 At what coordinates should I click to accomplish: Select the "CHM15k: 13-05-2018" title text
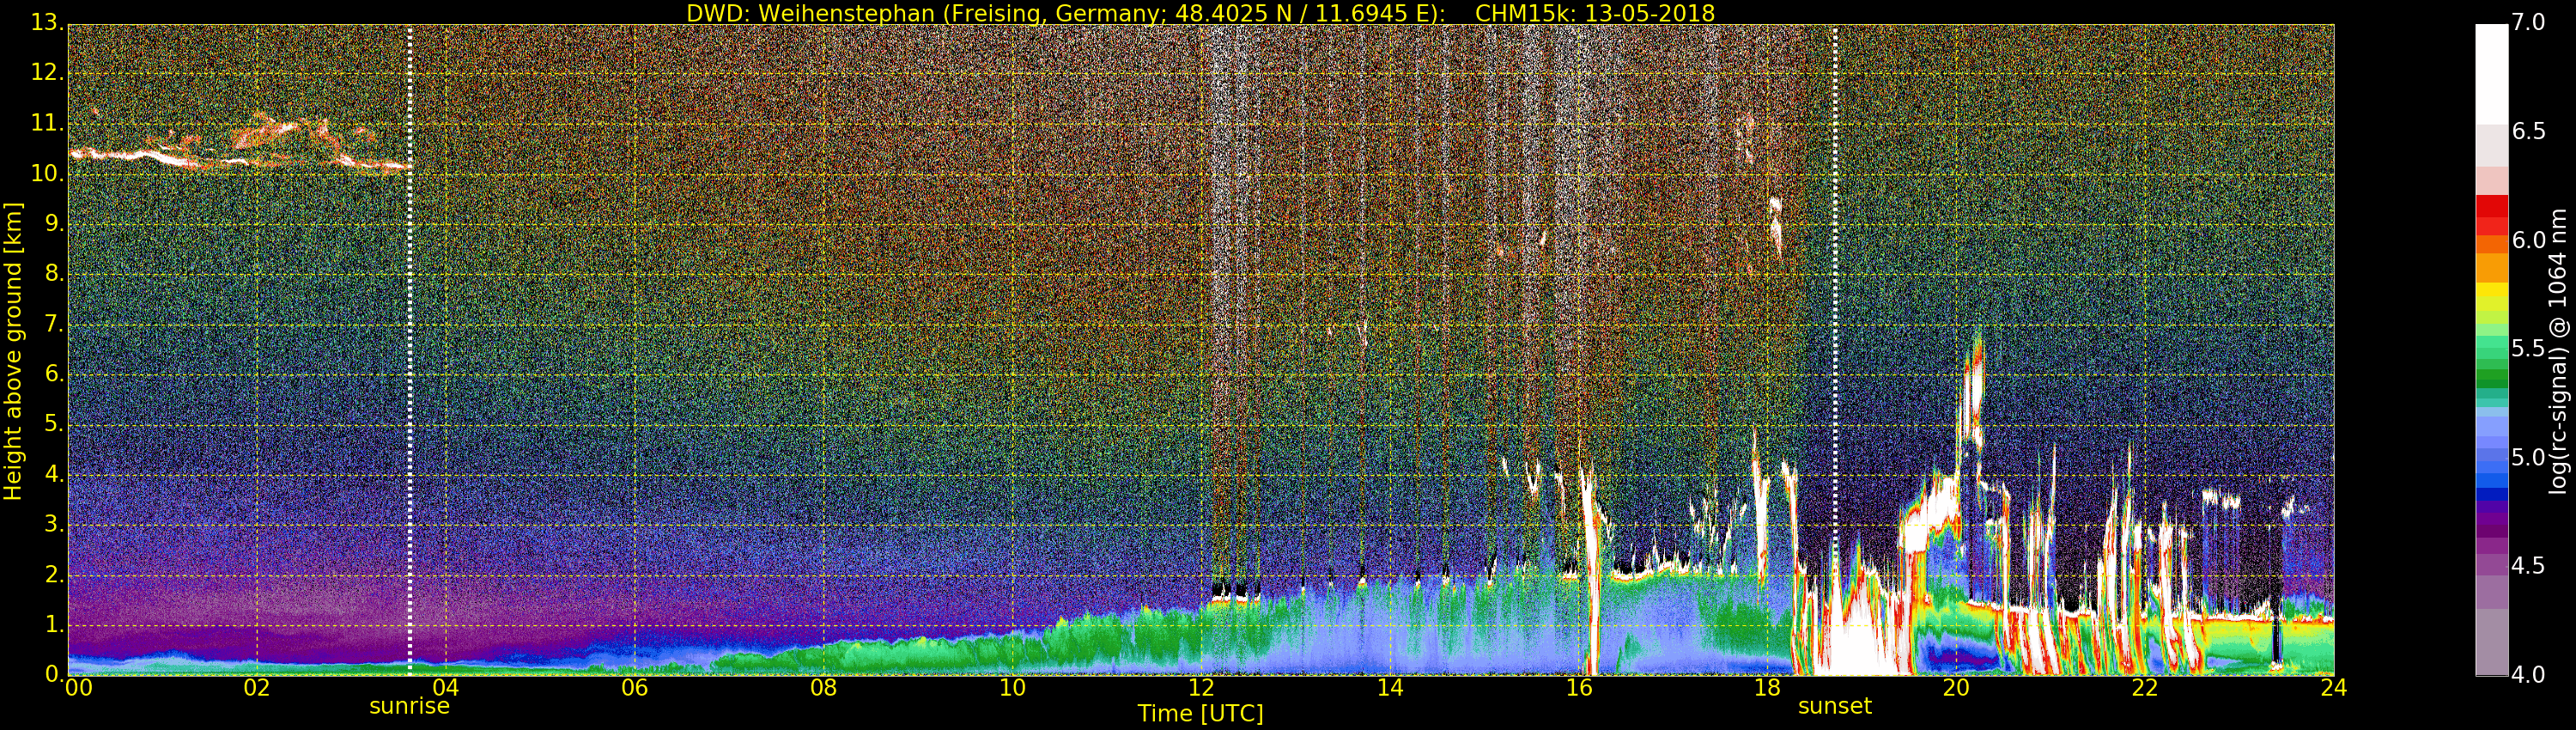tap(1595, 13)
